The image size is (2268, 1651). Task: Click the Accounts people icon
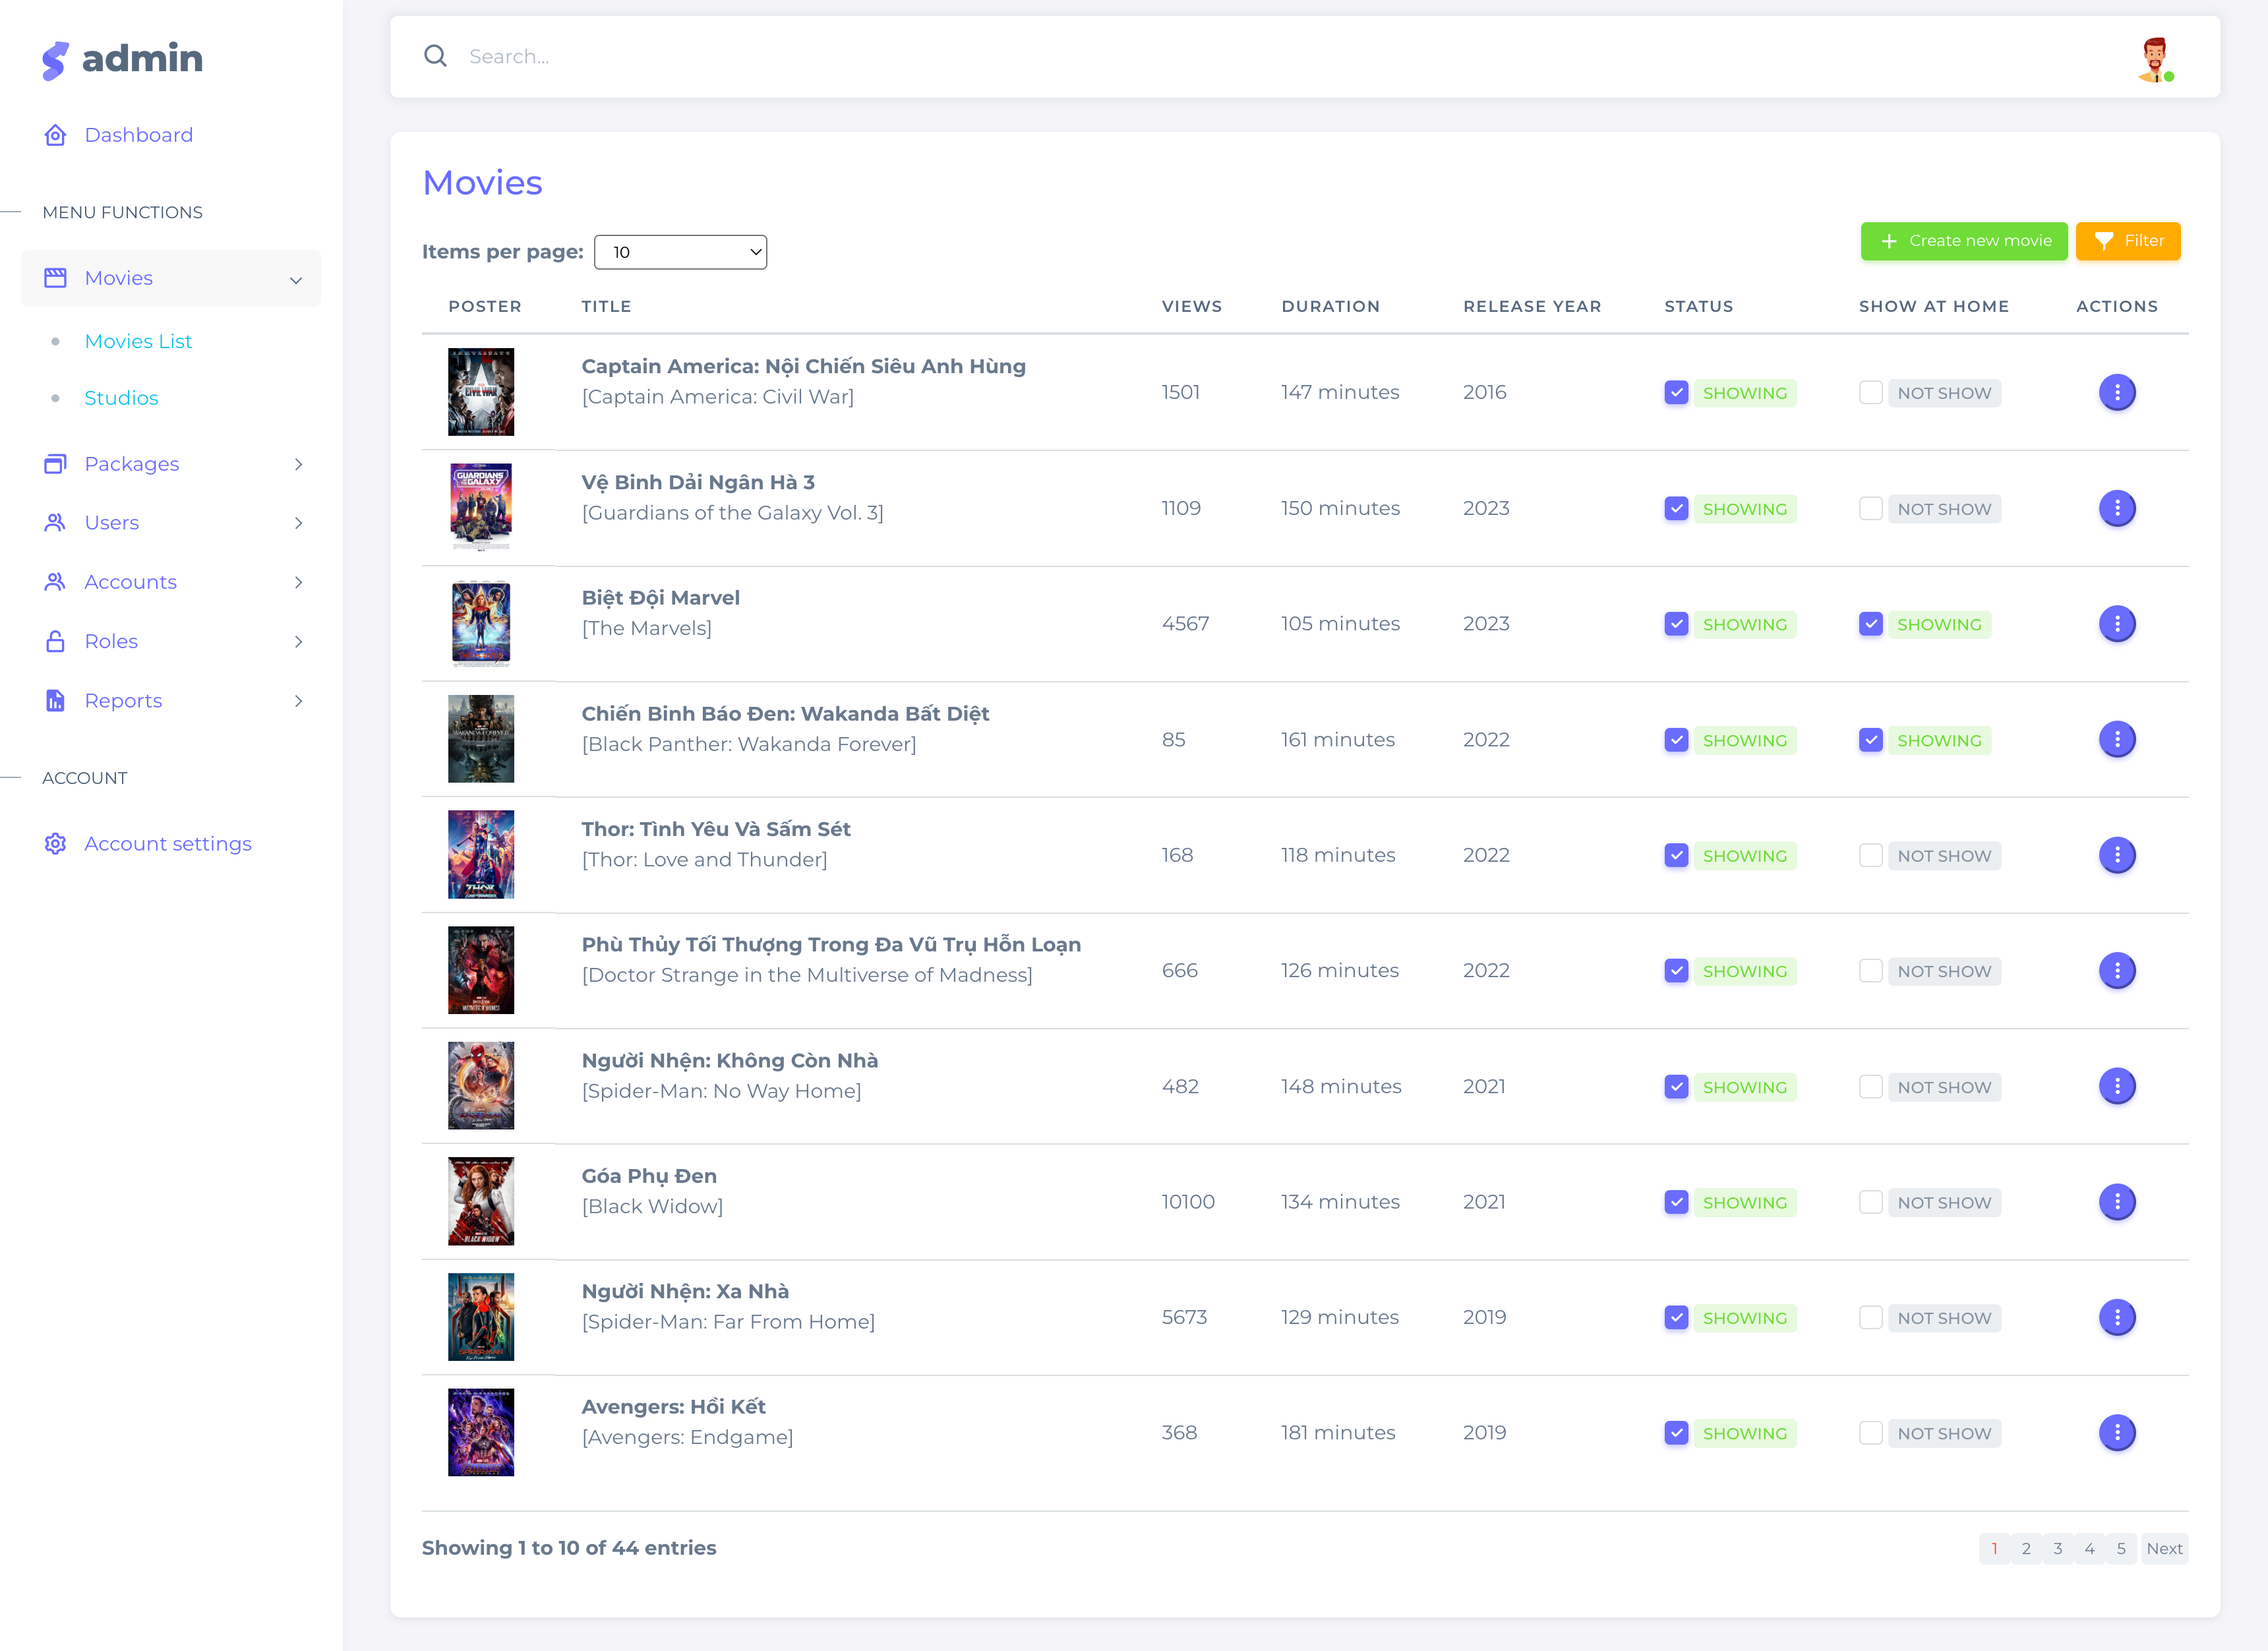coord(55,582)
